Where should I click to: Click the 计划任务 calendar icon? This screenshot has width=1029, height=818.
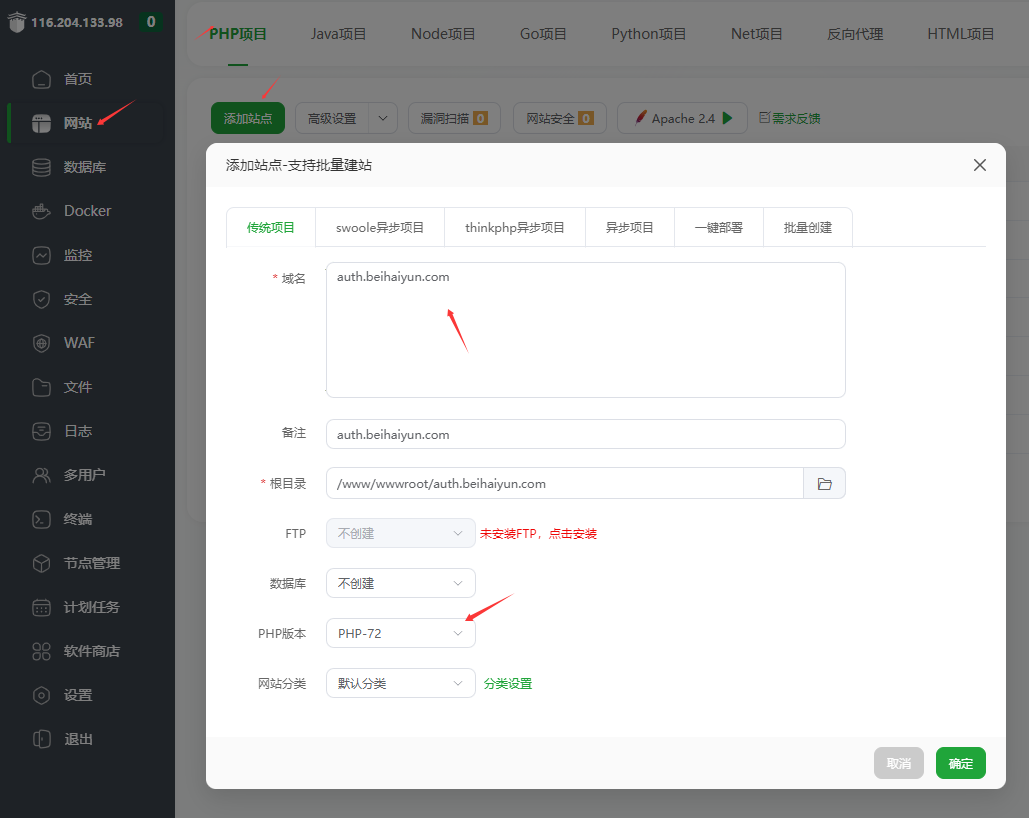click(x=41, y=607)
